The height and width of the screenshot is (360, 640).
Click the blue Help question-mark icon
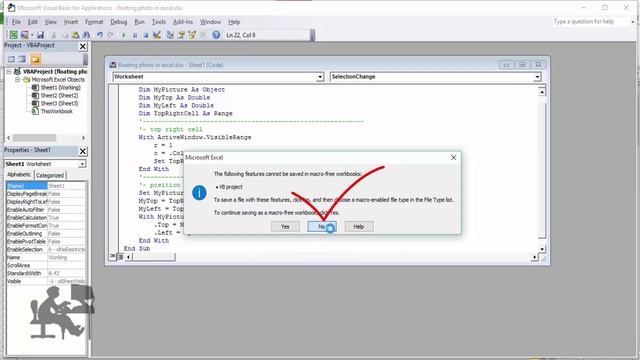(216, 35)
